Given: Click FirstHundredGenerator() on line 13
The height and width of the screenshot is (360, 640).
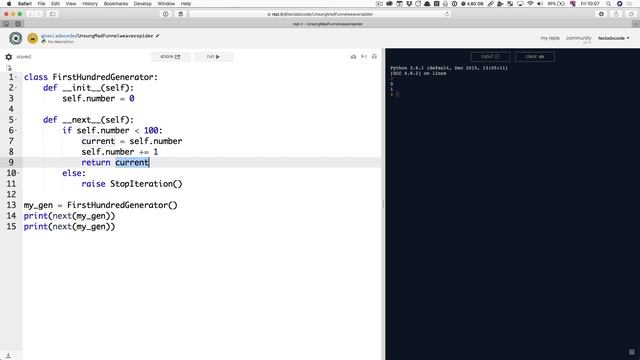Looking at the screenshot, I should [x=122, y=205].
